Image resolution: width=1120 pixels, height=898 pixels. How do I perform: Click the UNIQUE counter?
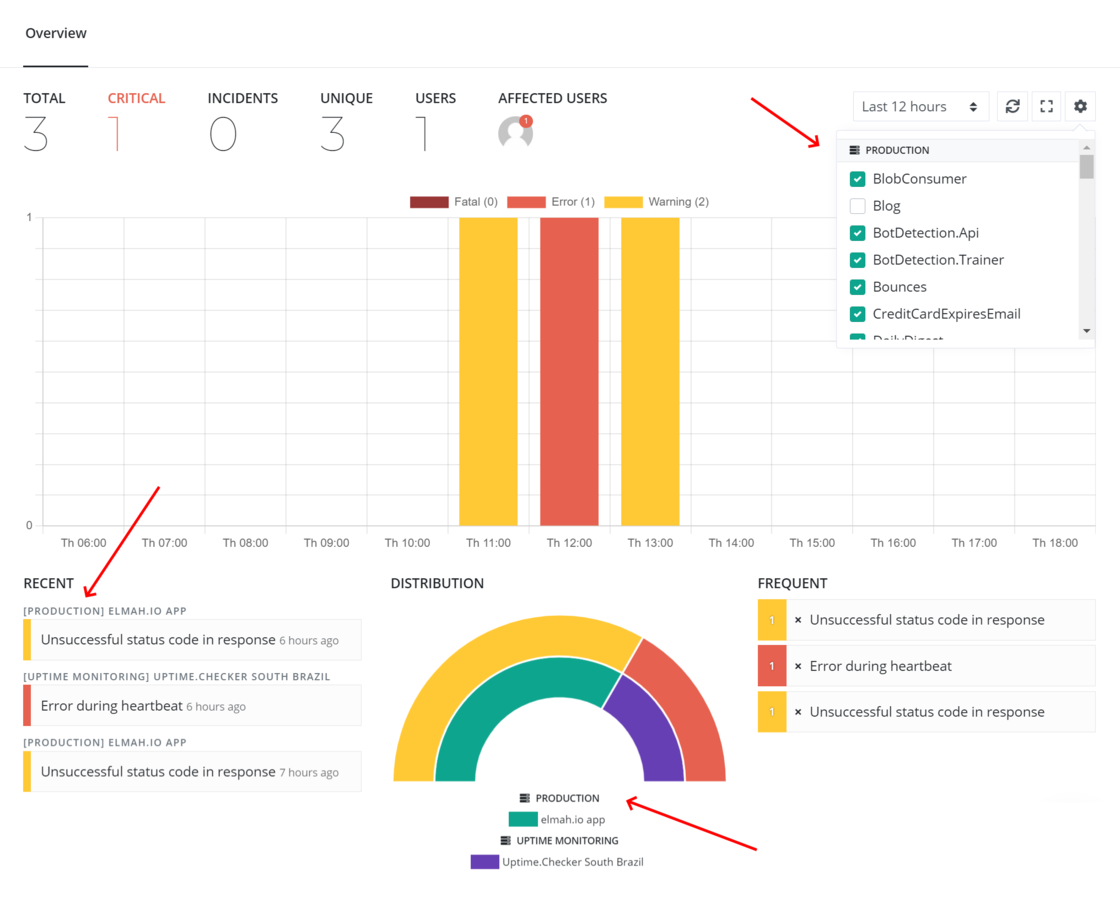pyautogui.click(x=346, y=122)
